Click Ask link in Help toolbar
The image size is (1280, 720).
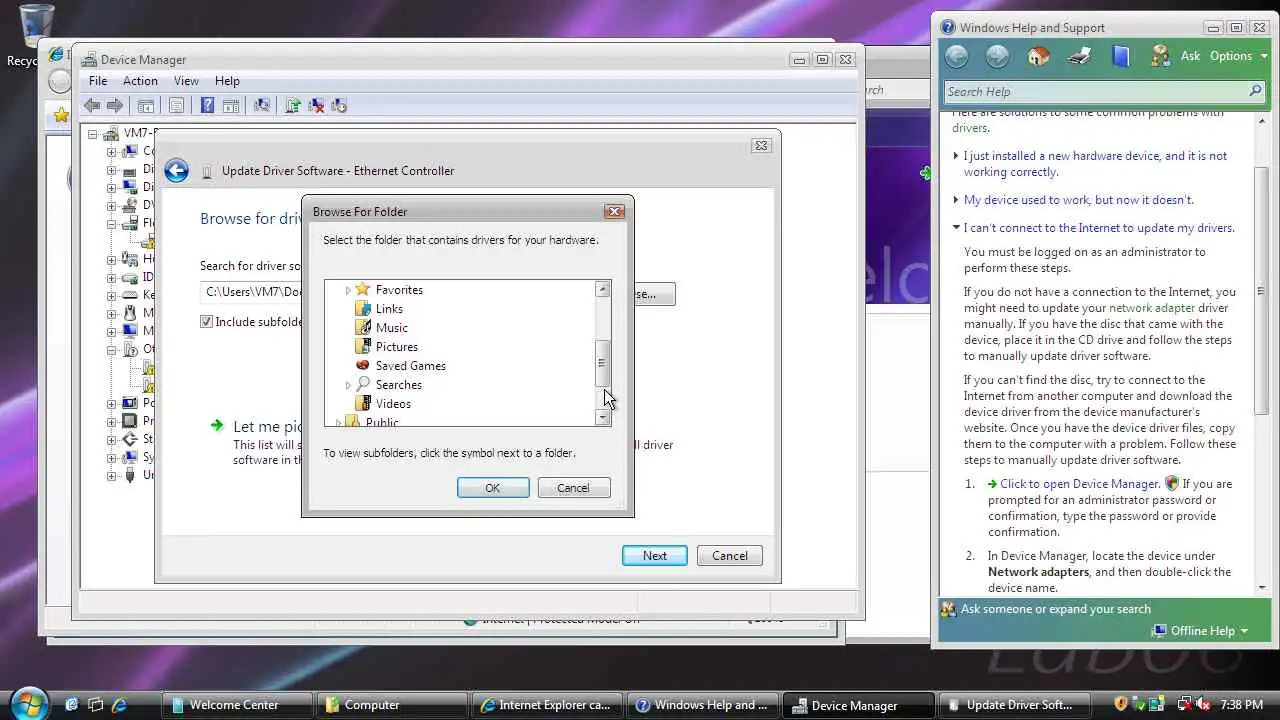(x=1190, y=56)
